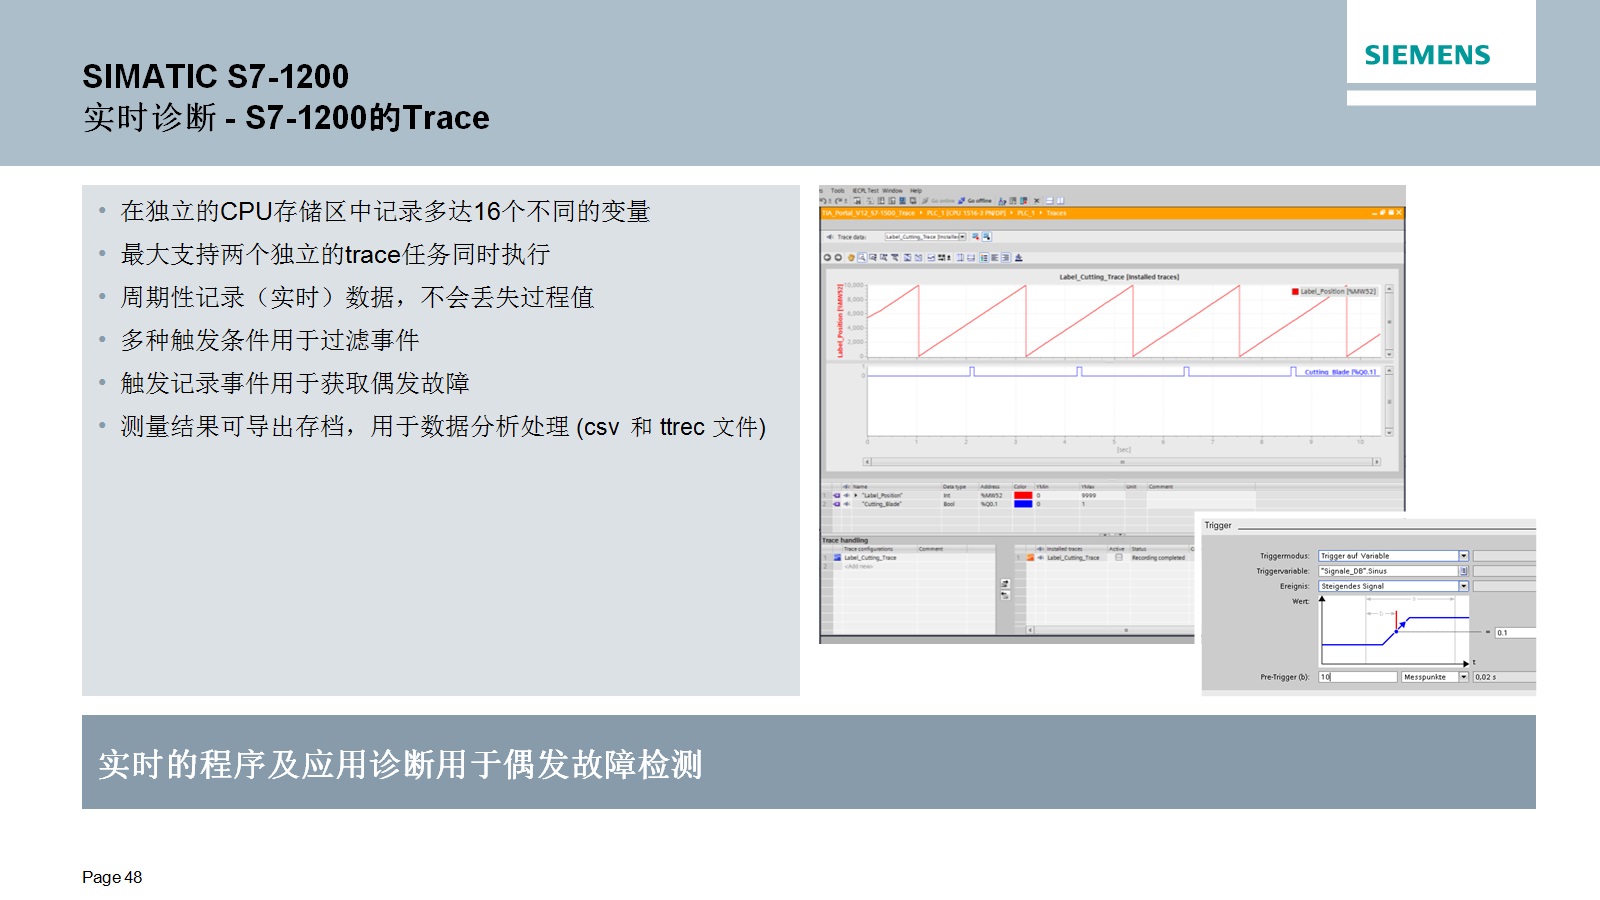Click the <Add new> trace configuration row

coord(859,566)
